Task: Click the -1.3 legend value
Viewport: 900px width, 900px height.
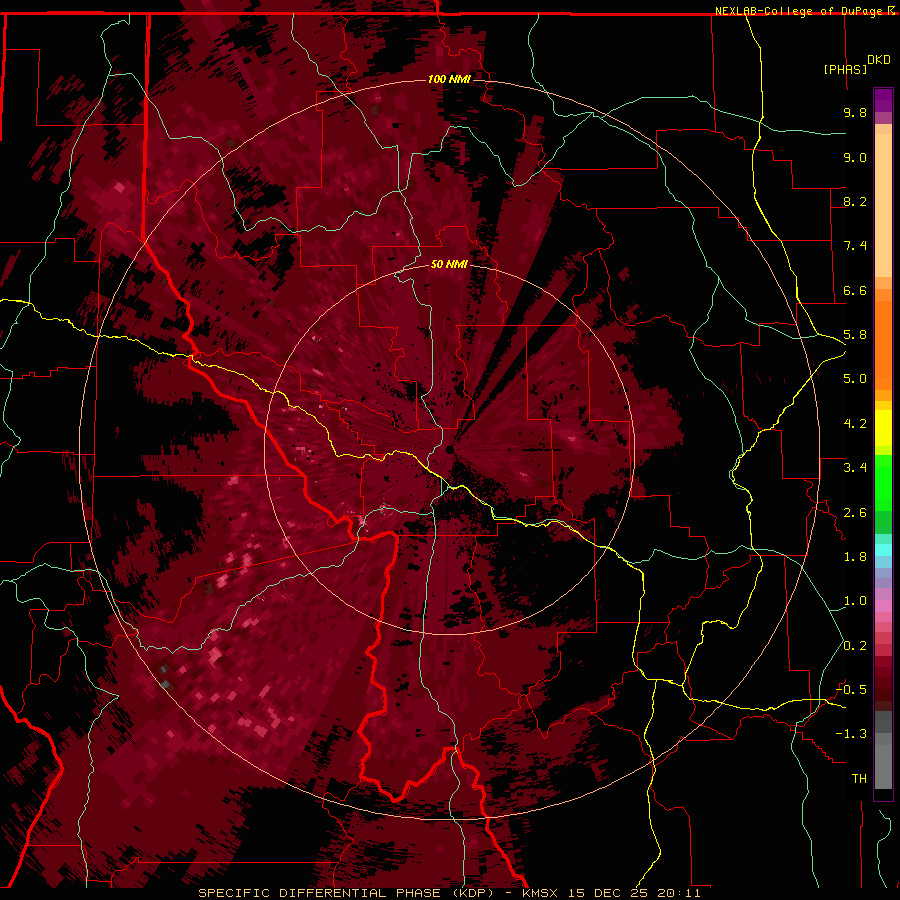Action: 851,734
